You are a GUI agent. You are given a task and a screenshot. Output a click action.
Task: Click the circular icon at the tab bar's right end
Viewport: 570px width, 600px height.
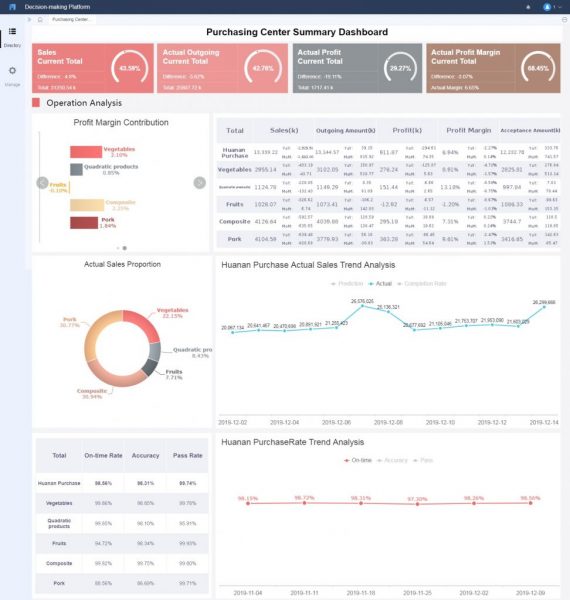(564, 19)
